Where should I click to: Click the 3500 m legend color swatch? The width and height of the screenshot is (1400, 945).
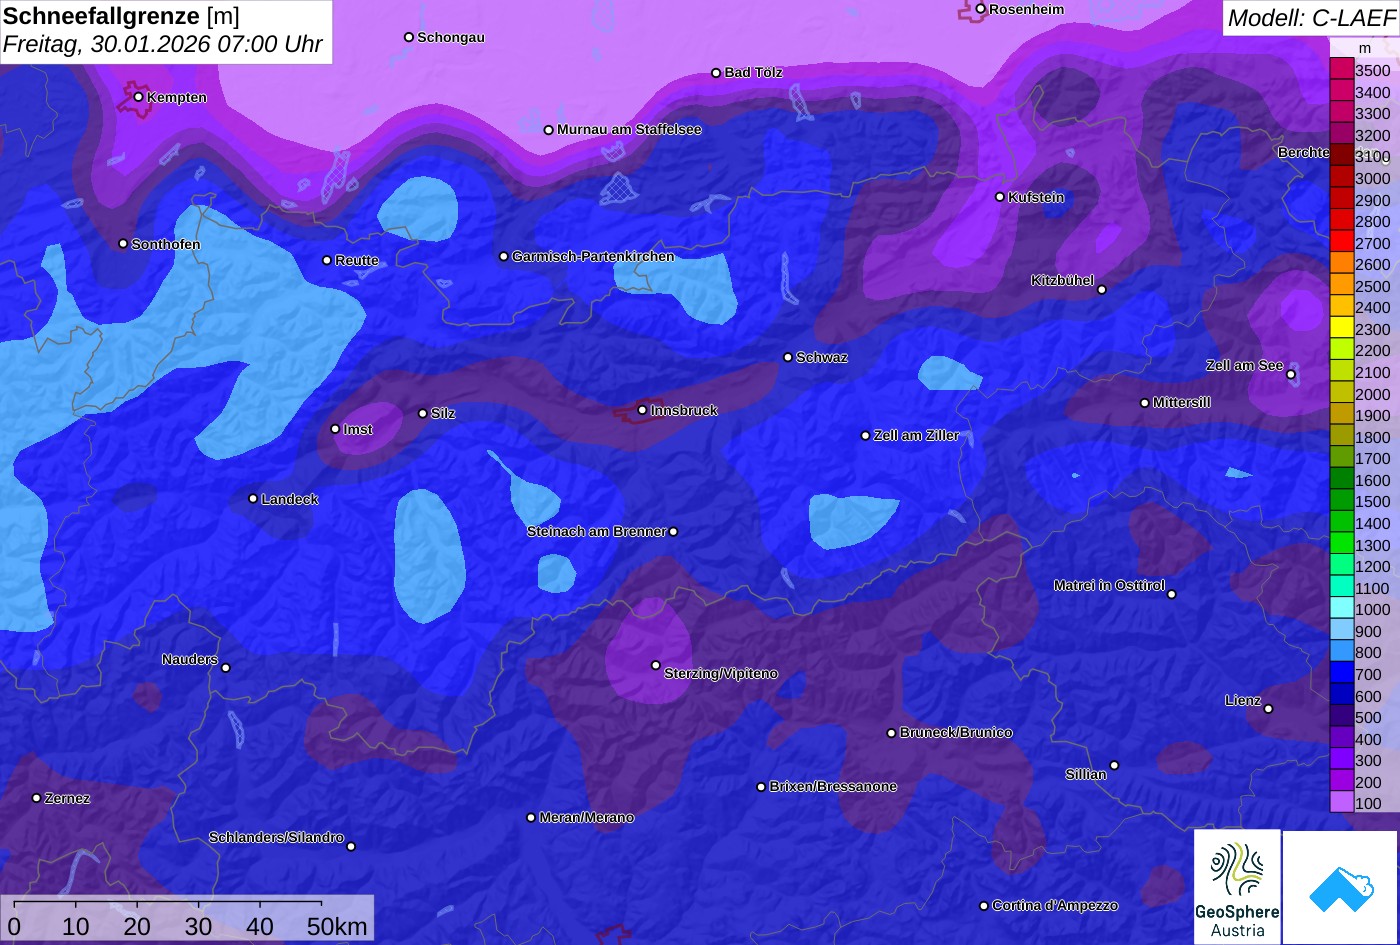tap(1342, 70)
